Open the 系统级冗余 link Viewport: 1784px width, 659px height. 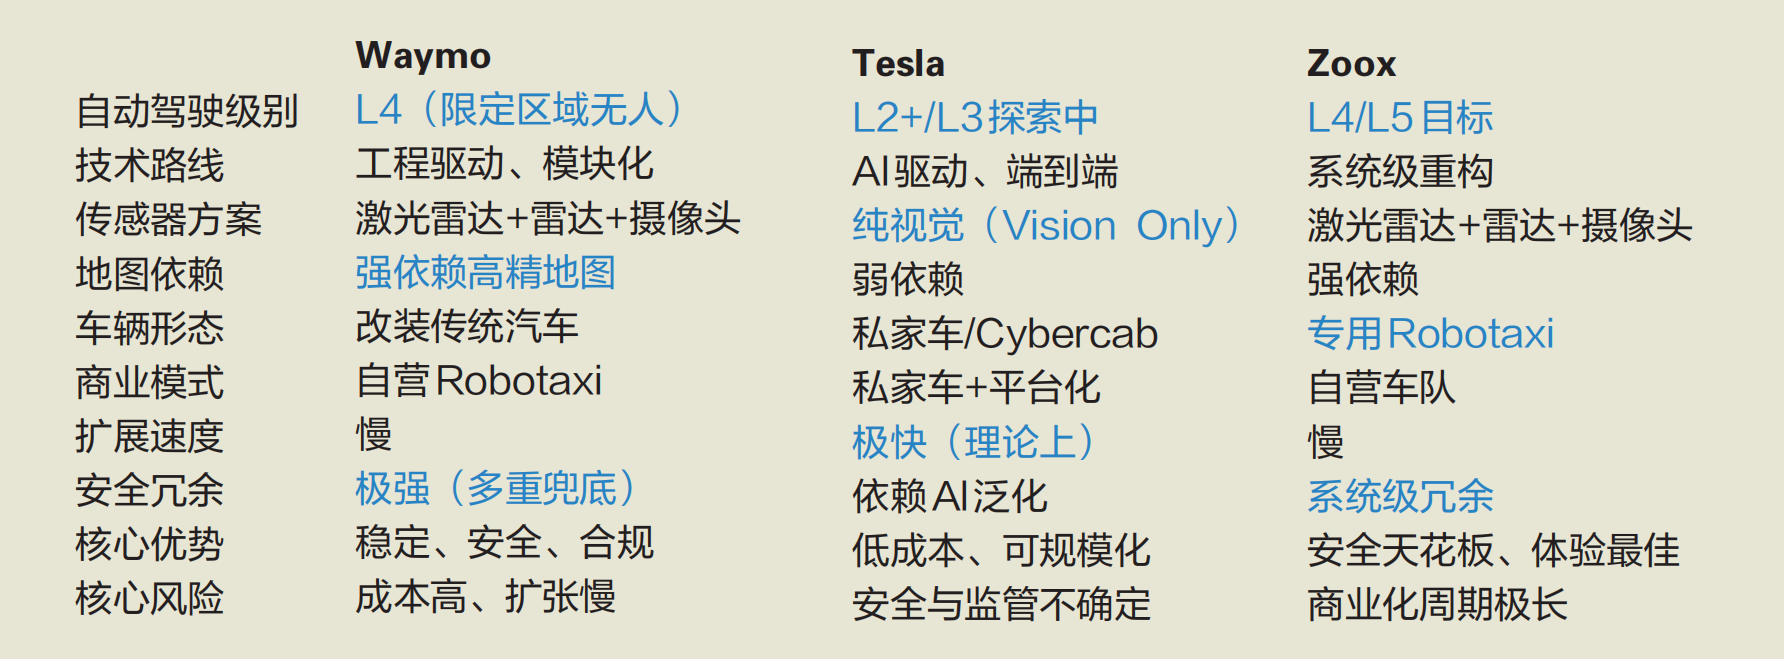(1400, 496)
